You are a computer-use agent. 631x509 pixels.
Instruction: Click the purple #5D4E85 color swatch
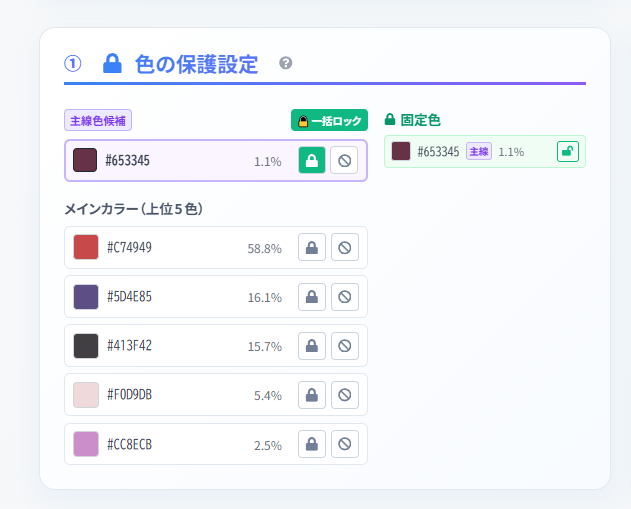(86, 296)
